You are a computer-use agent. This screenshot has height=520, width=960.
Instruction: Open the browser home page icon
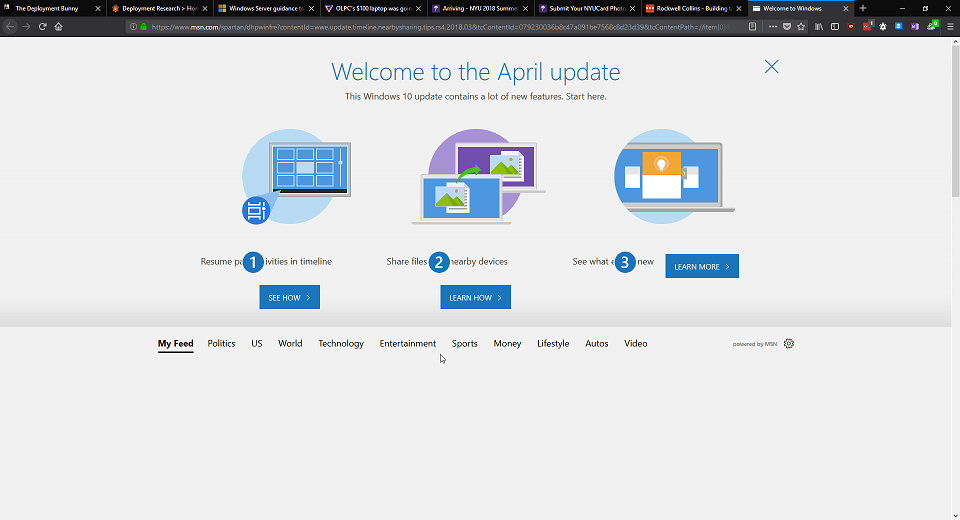point(58,26)
